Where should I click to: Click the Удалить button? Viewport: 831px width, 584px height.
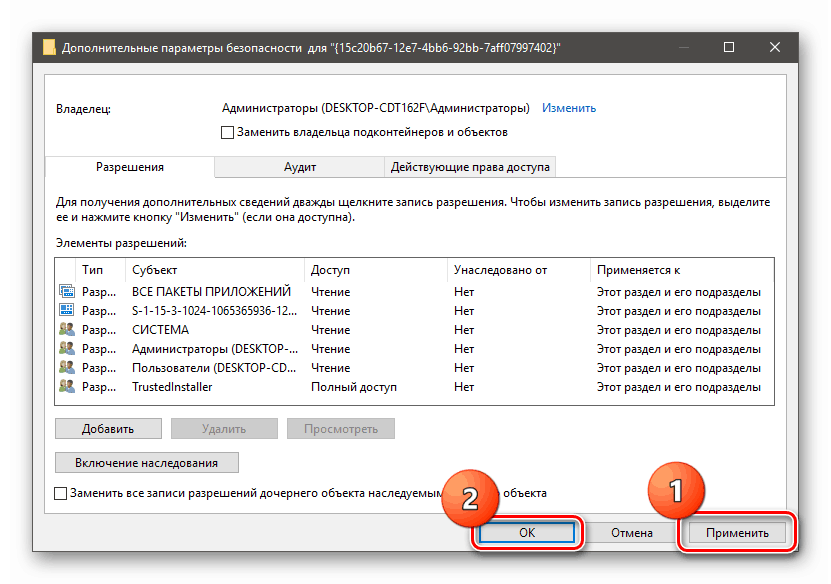(224, 429)
